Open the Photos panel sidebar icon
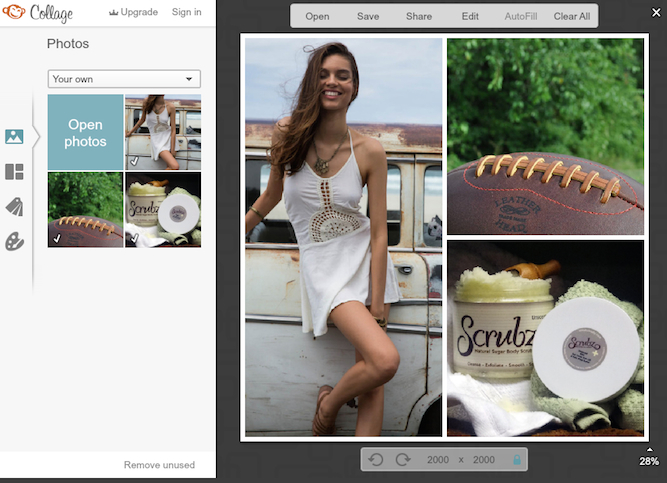The height and width of the screenshot is (483, 667). (14, 137)
